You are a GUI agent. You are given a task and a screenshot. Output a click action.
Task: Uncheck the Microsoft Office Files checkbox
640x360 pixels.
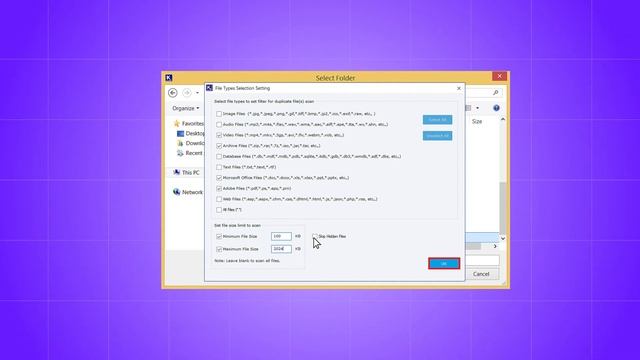pos(219,178)
